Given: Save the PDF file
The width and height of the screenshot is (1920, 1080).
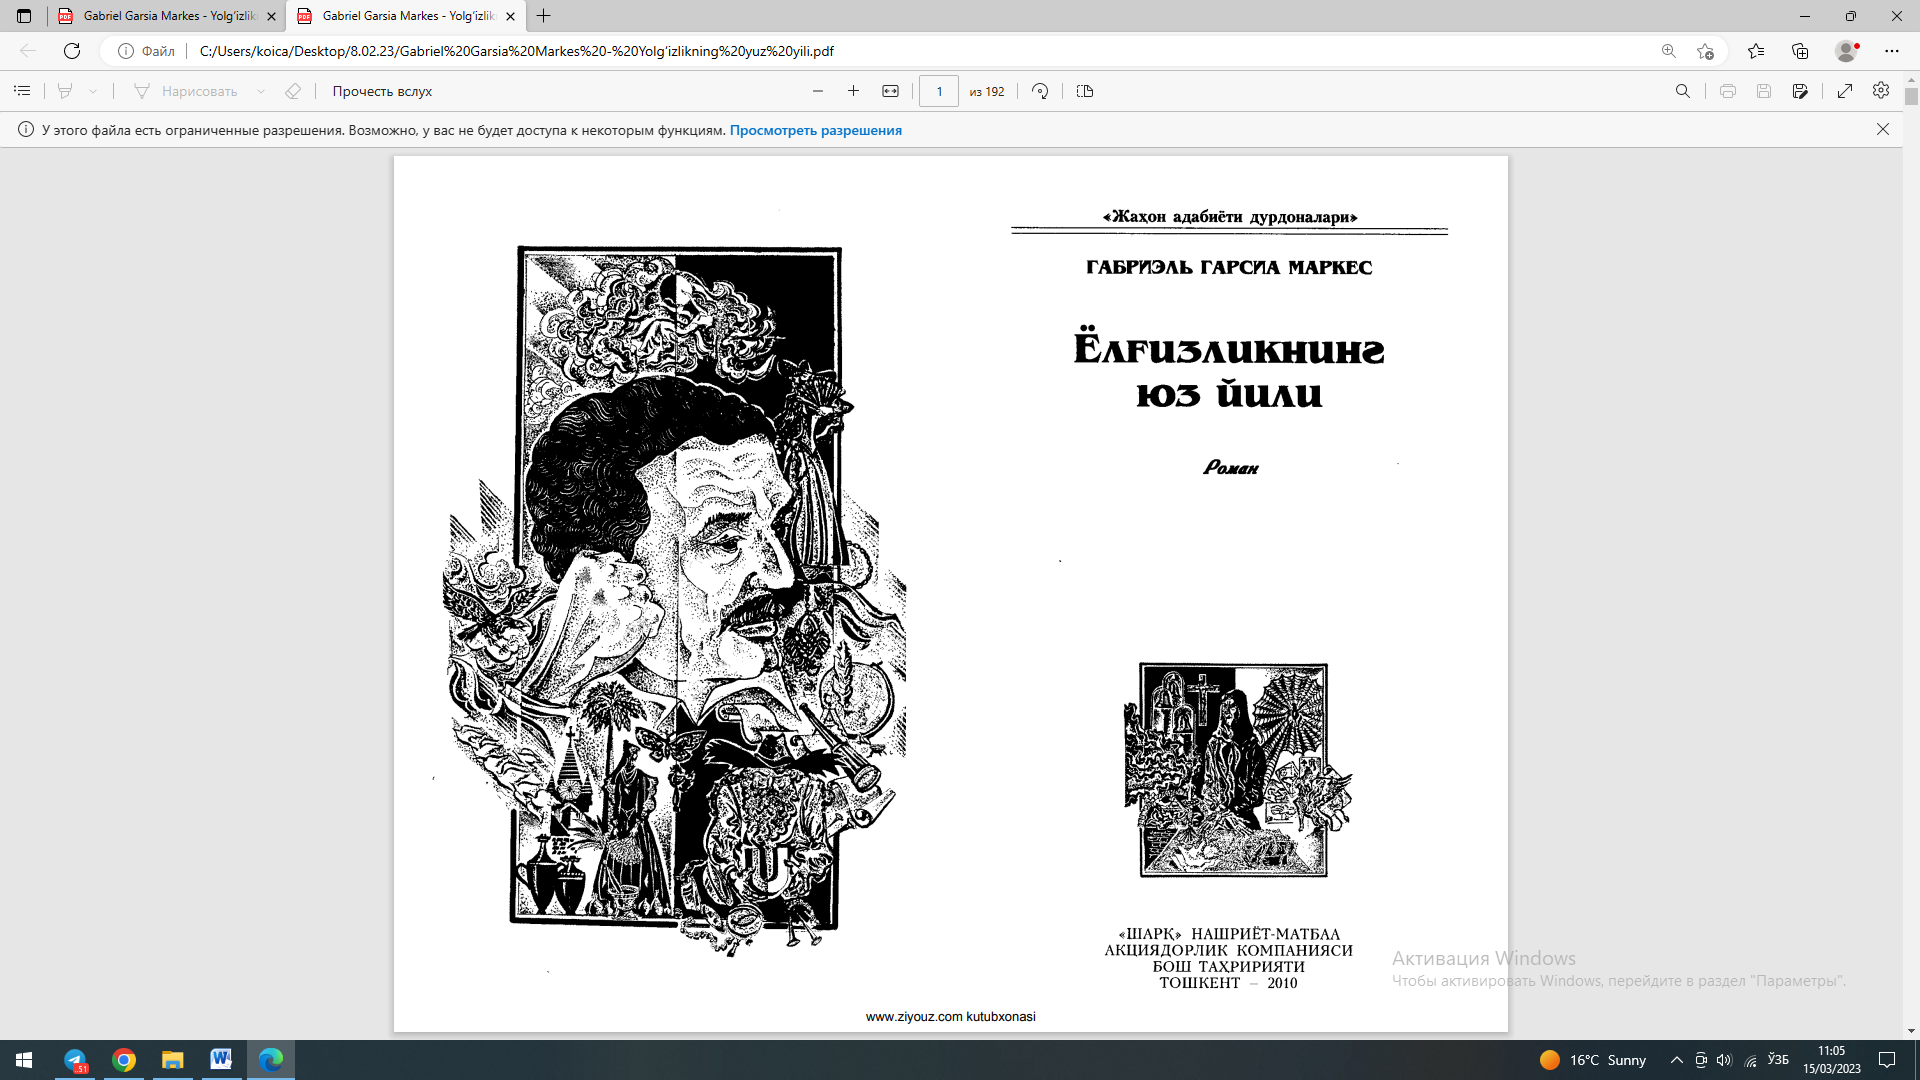Looking at the screenshot, I should [1764, 91].
